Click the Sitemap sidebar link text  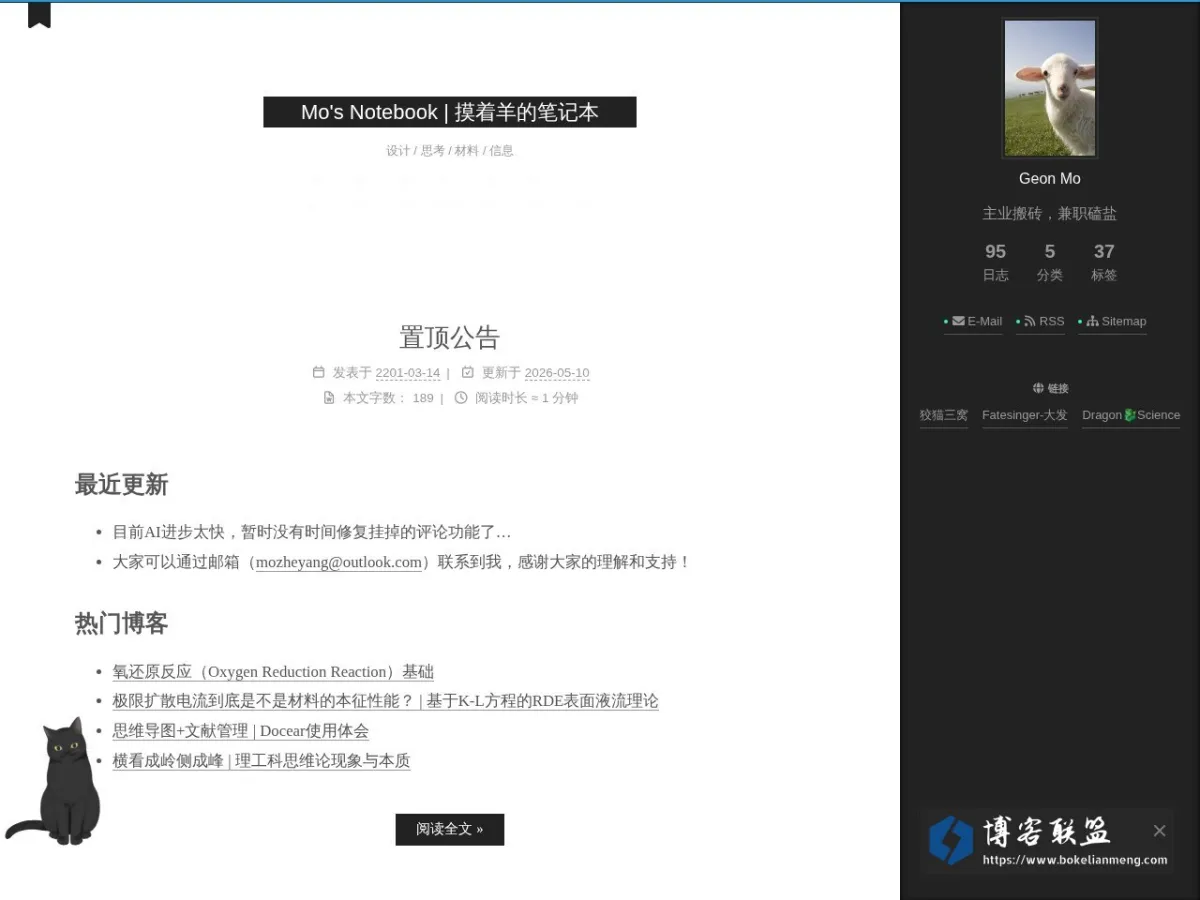click(x=1124, y=321)
